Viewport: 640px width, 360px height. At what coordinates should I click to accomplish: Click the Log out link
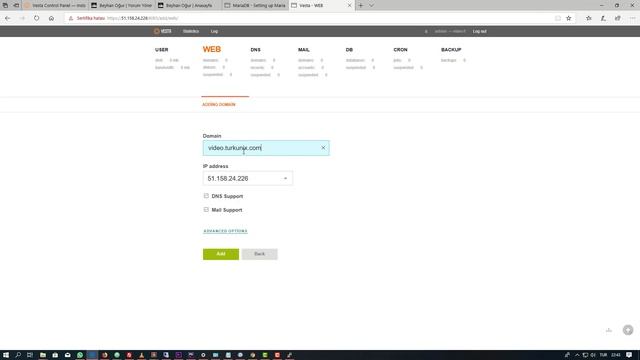coord(480,31)
